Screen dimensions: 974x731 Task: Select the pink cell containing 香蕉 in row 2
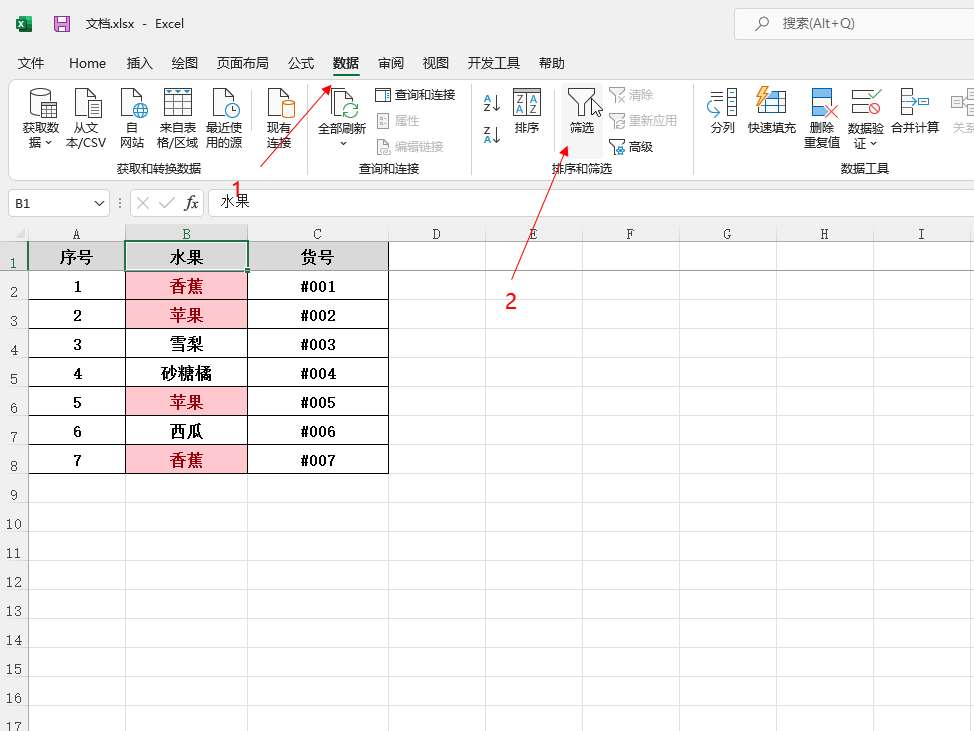[186, 286]
